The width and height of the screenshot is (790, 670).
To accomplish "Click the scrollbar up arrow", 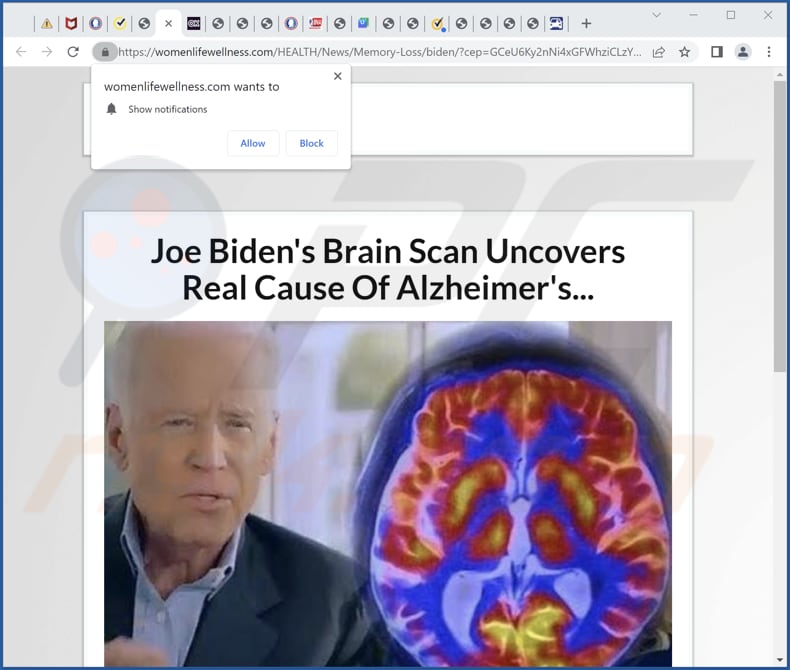I will click(x=780, y=75).
